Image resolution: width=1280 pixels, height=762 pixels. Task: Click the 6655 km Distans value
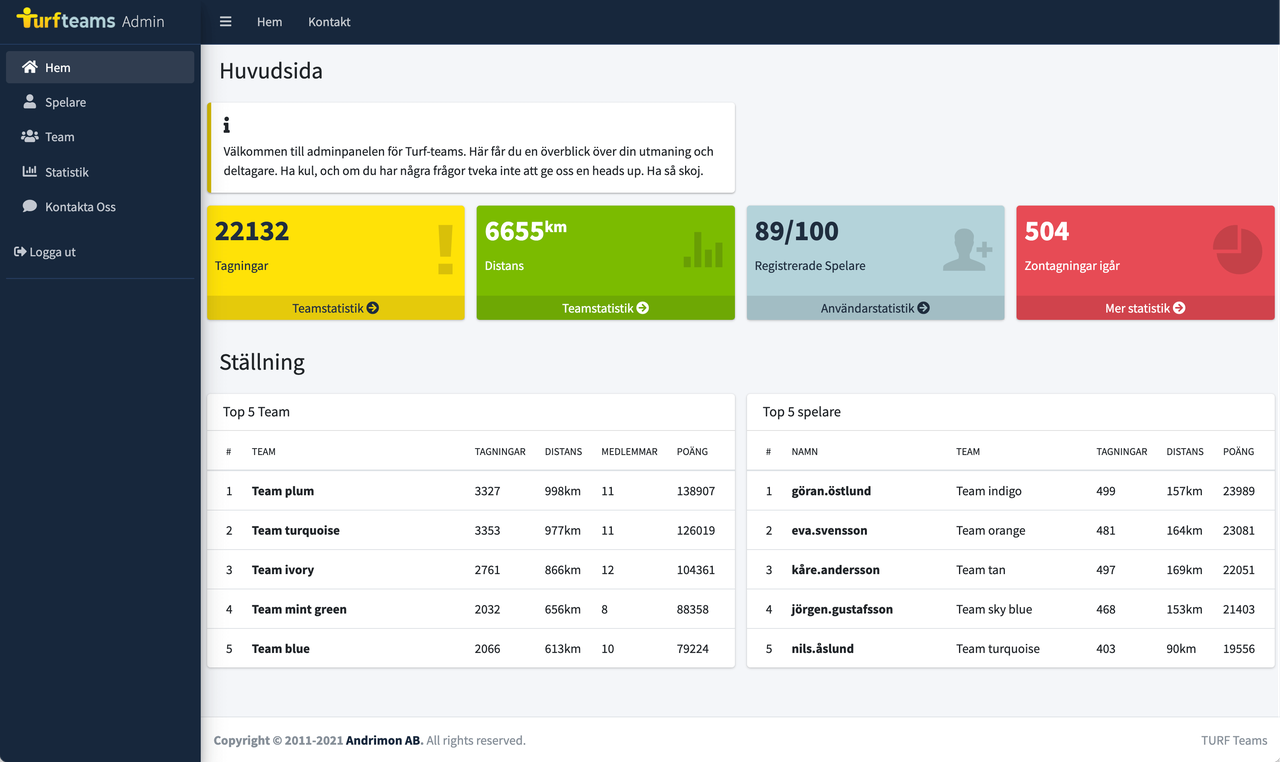click(526, 231)
